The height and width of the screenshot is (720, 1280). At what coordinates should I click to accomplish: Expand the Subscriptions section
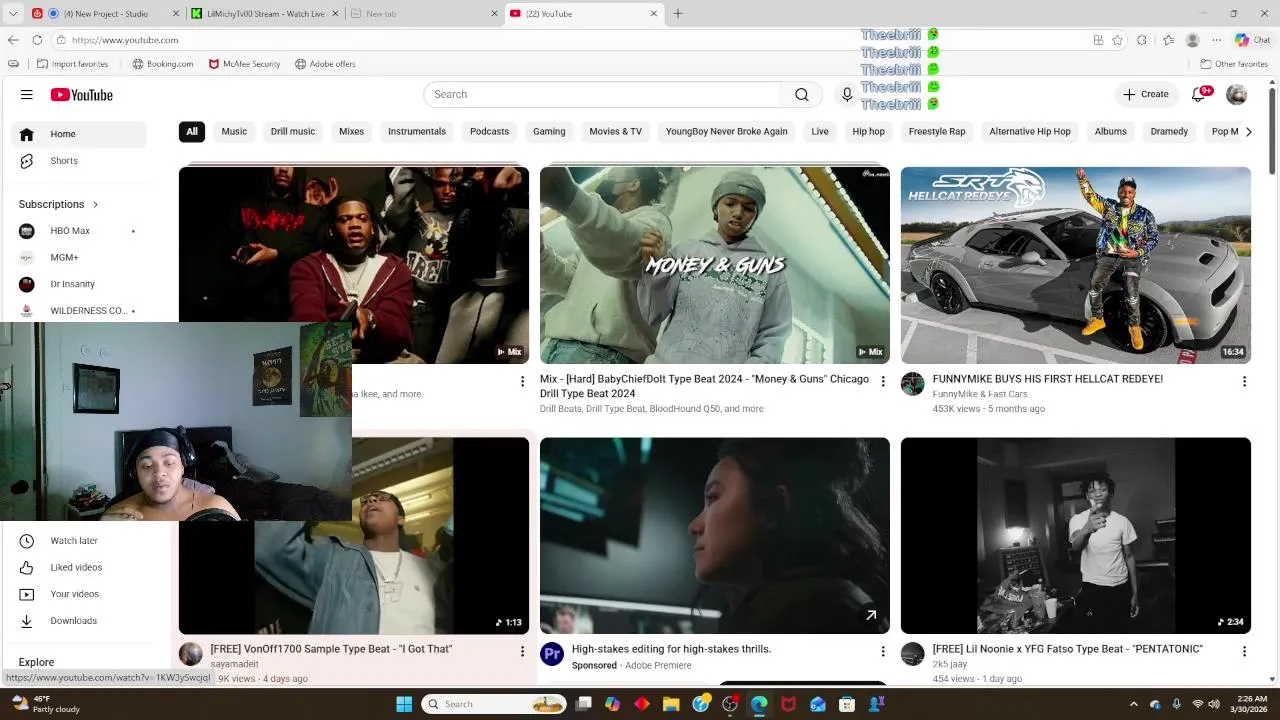pyautogui.click(x=58, y=204)
